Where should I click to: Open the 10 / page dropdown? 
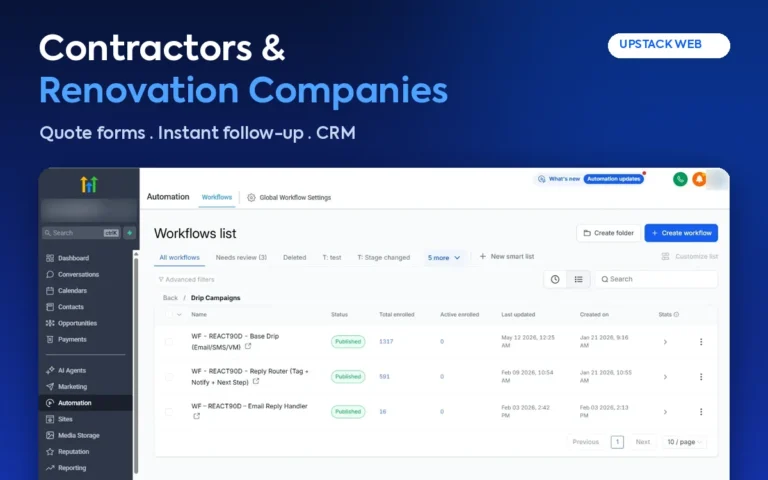coord(685,442)
